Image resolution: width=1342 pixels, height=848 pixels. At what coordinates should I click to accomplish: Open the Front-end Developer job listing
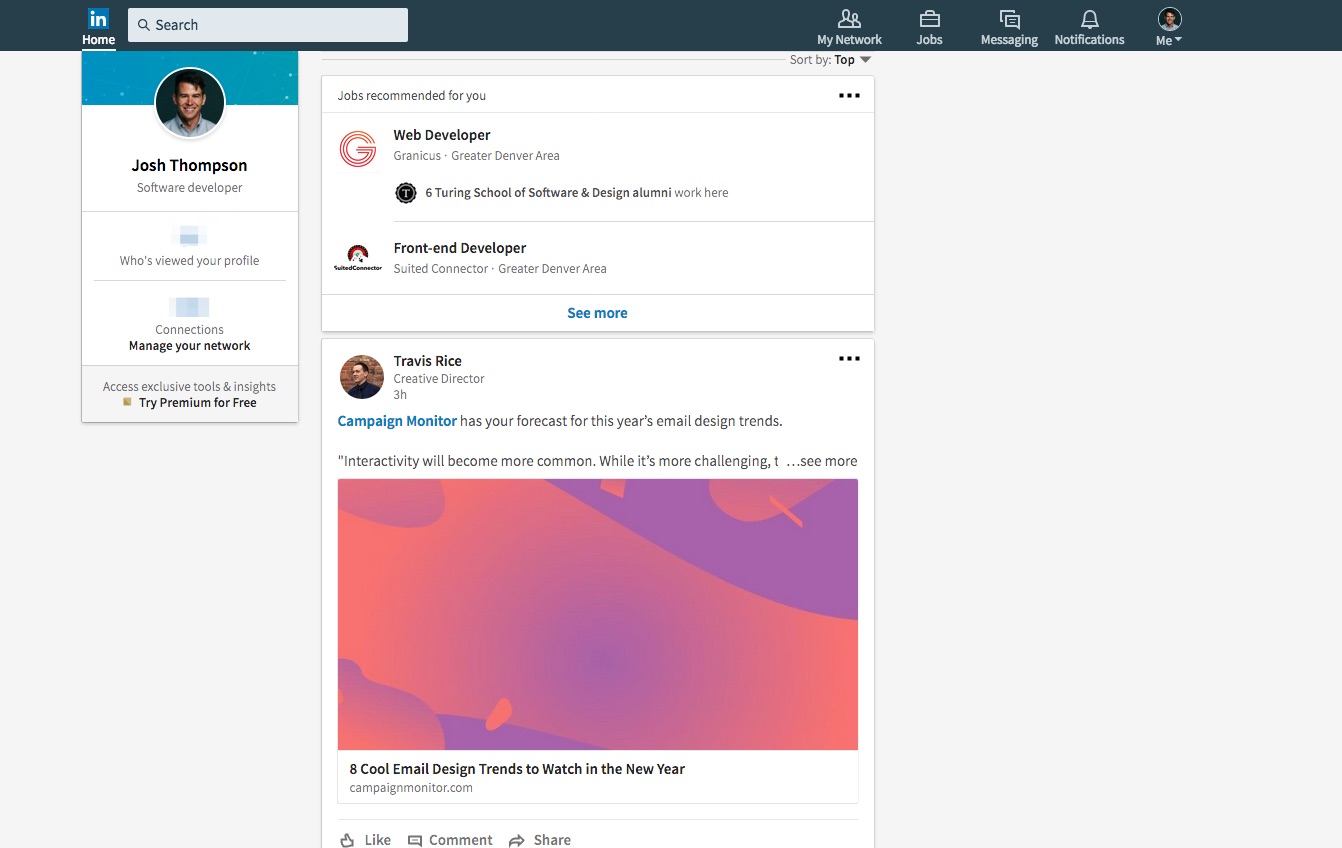click(460, 248)
